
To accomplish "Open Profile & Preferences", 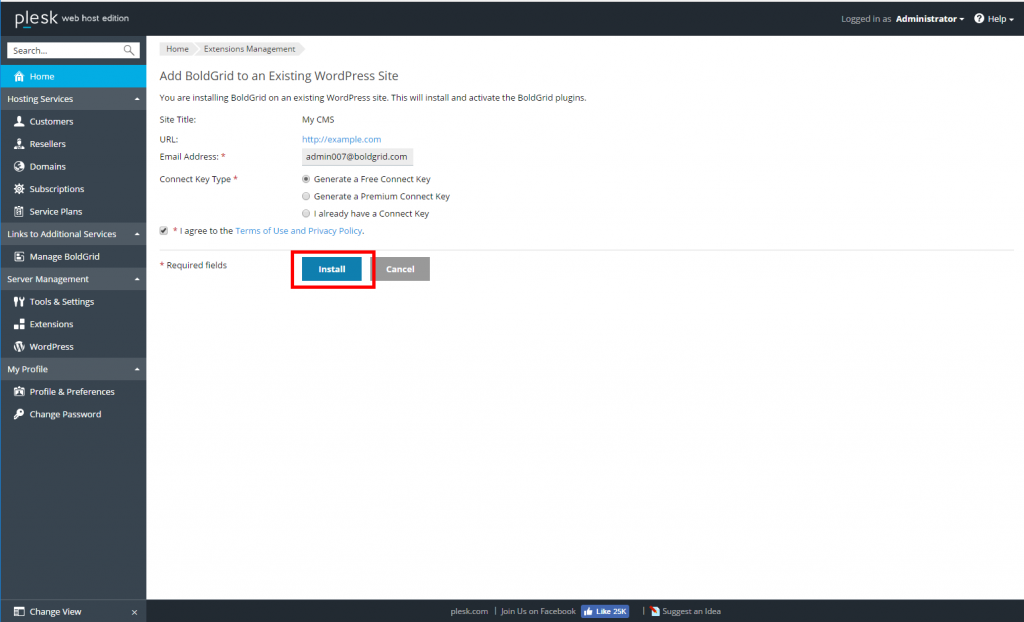I will pos(73,392).
